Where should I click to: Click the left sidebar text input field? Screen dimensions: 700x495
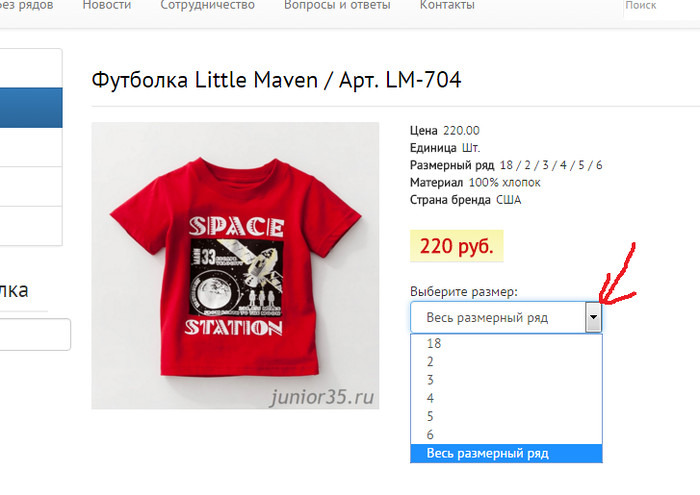pyautogui.click(x=34, y=334)
